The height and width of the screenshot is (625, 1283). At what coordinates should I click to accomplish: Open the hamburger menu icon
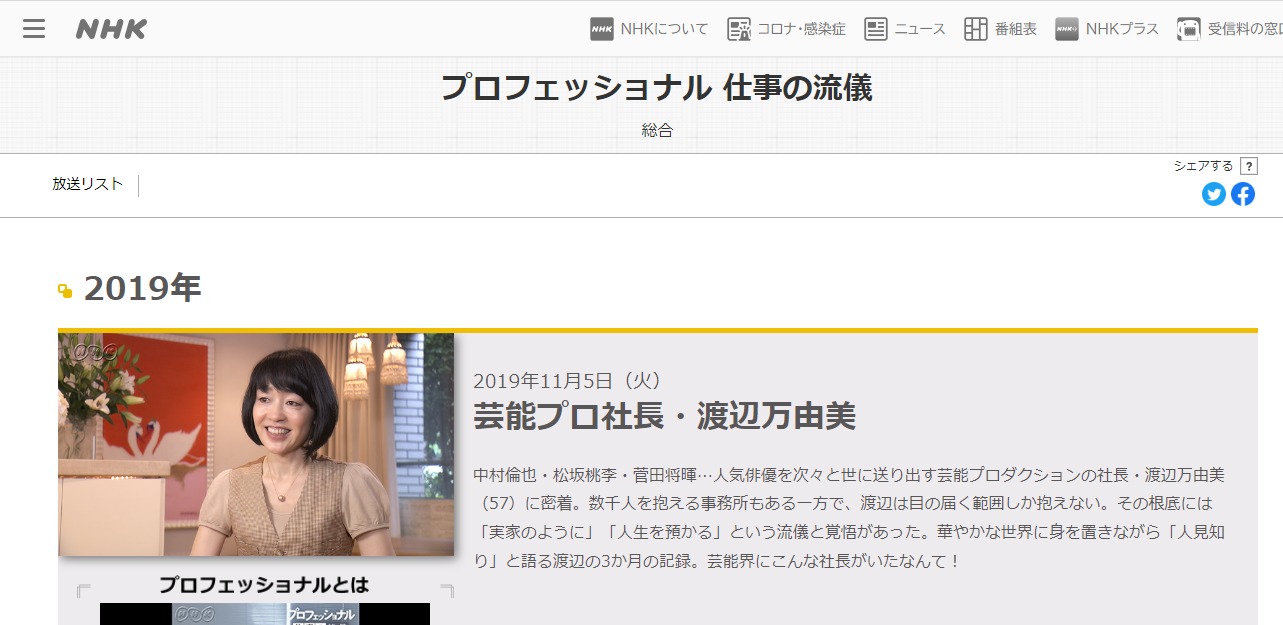(34, 29)
